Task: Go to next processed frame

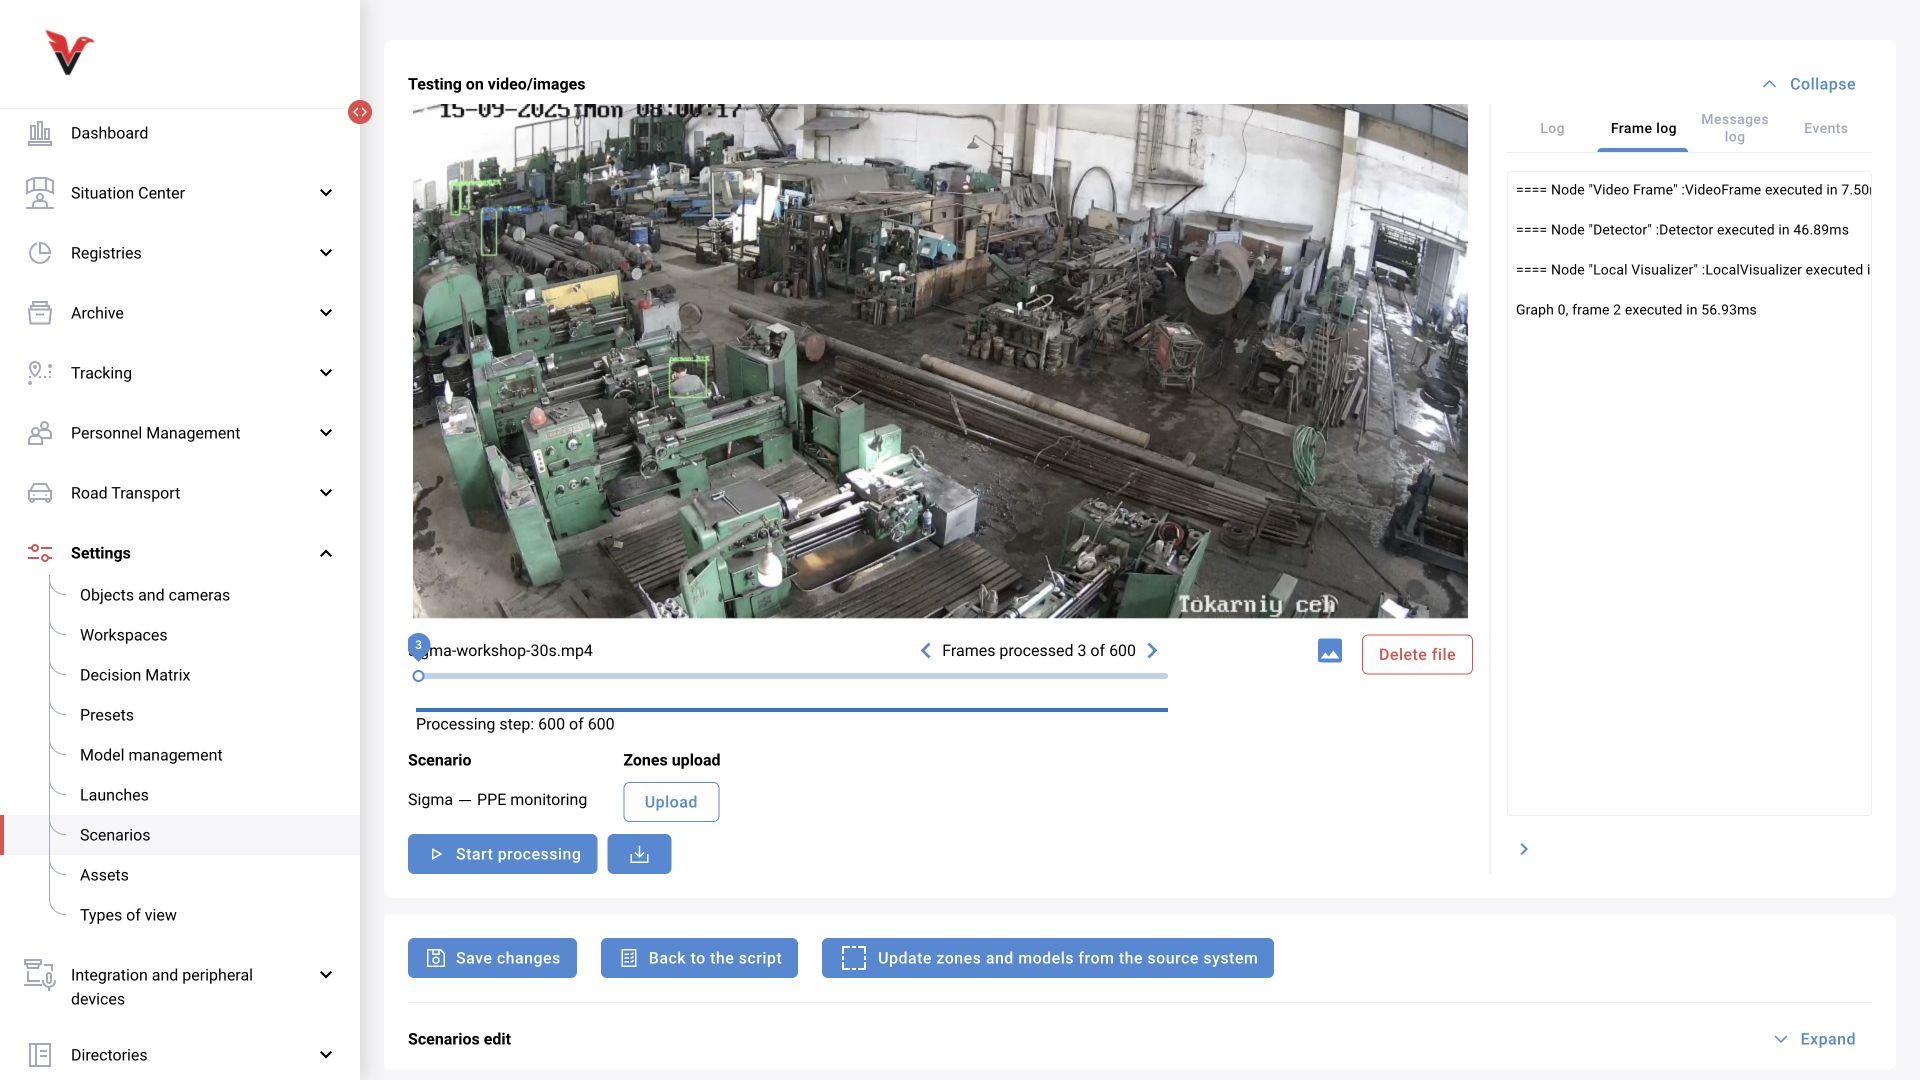Action: 1152,651
